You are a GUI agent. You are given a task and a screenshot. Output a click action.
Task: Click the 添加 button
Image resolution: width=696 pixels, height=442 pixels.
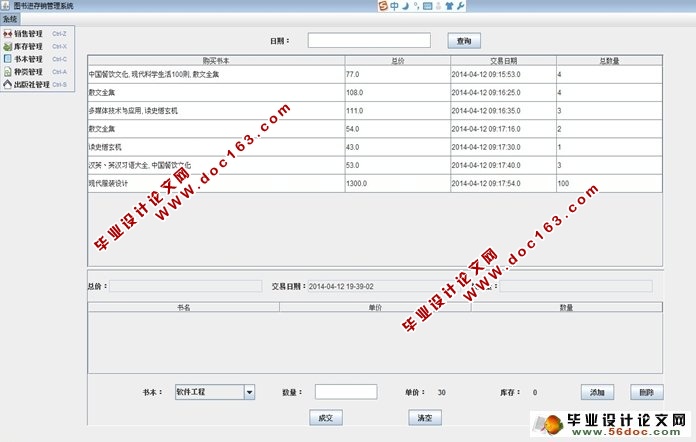pos(597,392)
